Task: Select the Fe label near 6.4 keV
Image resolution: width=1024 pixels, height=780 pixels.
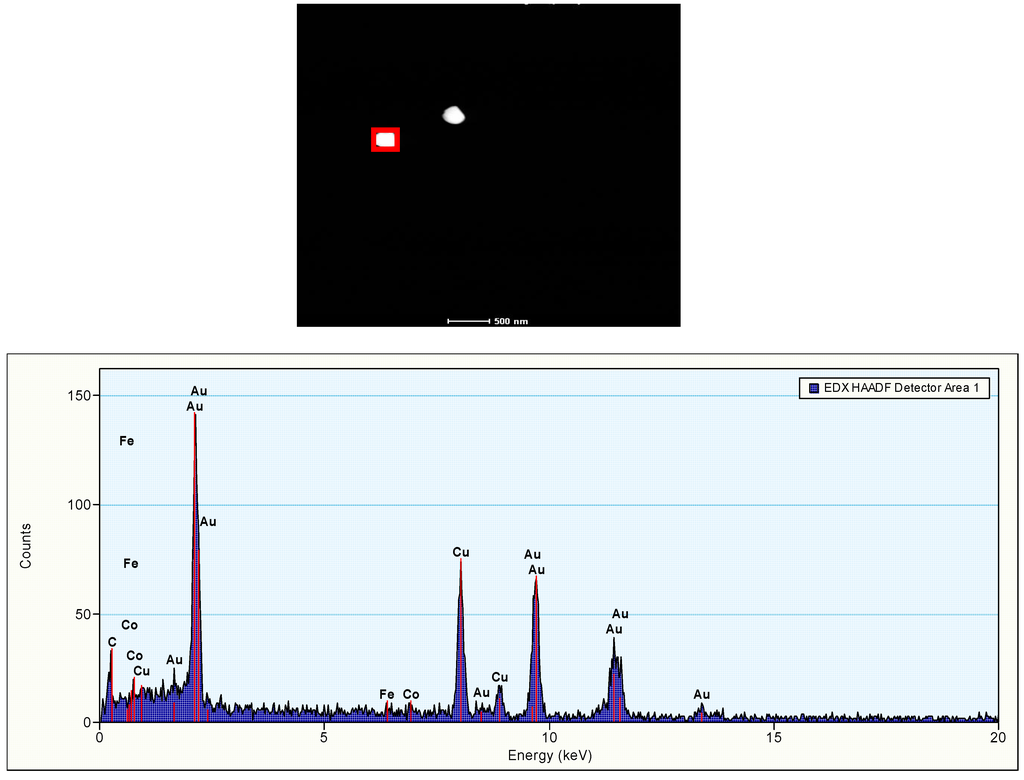Action: tap(387, 694)
